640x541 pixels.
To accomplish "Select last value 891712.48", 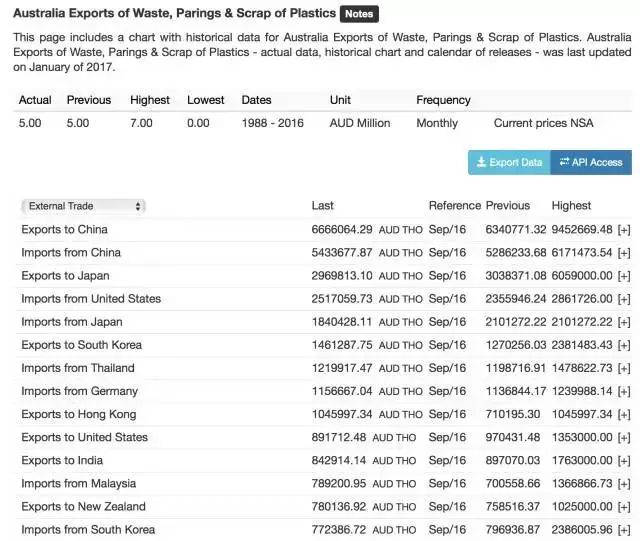I will [339, 437].
